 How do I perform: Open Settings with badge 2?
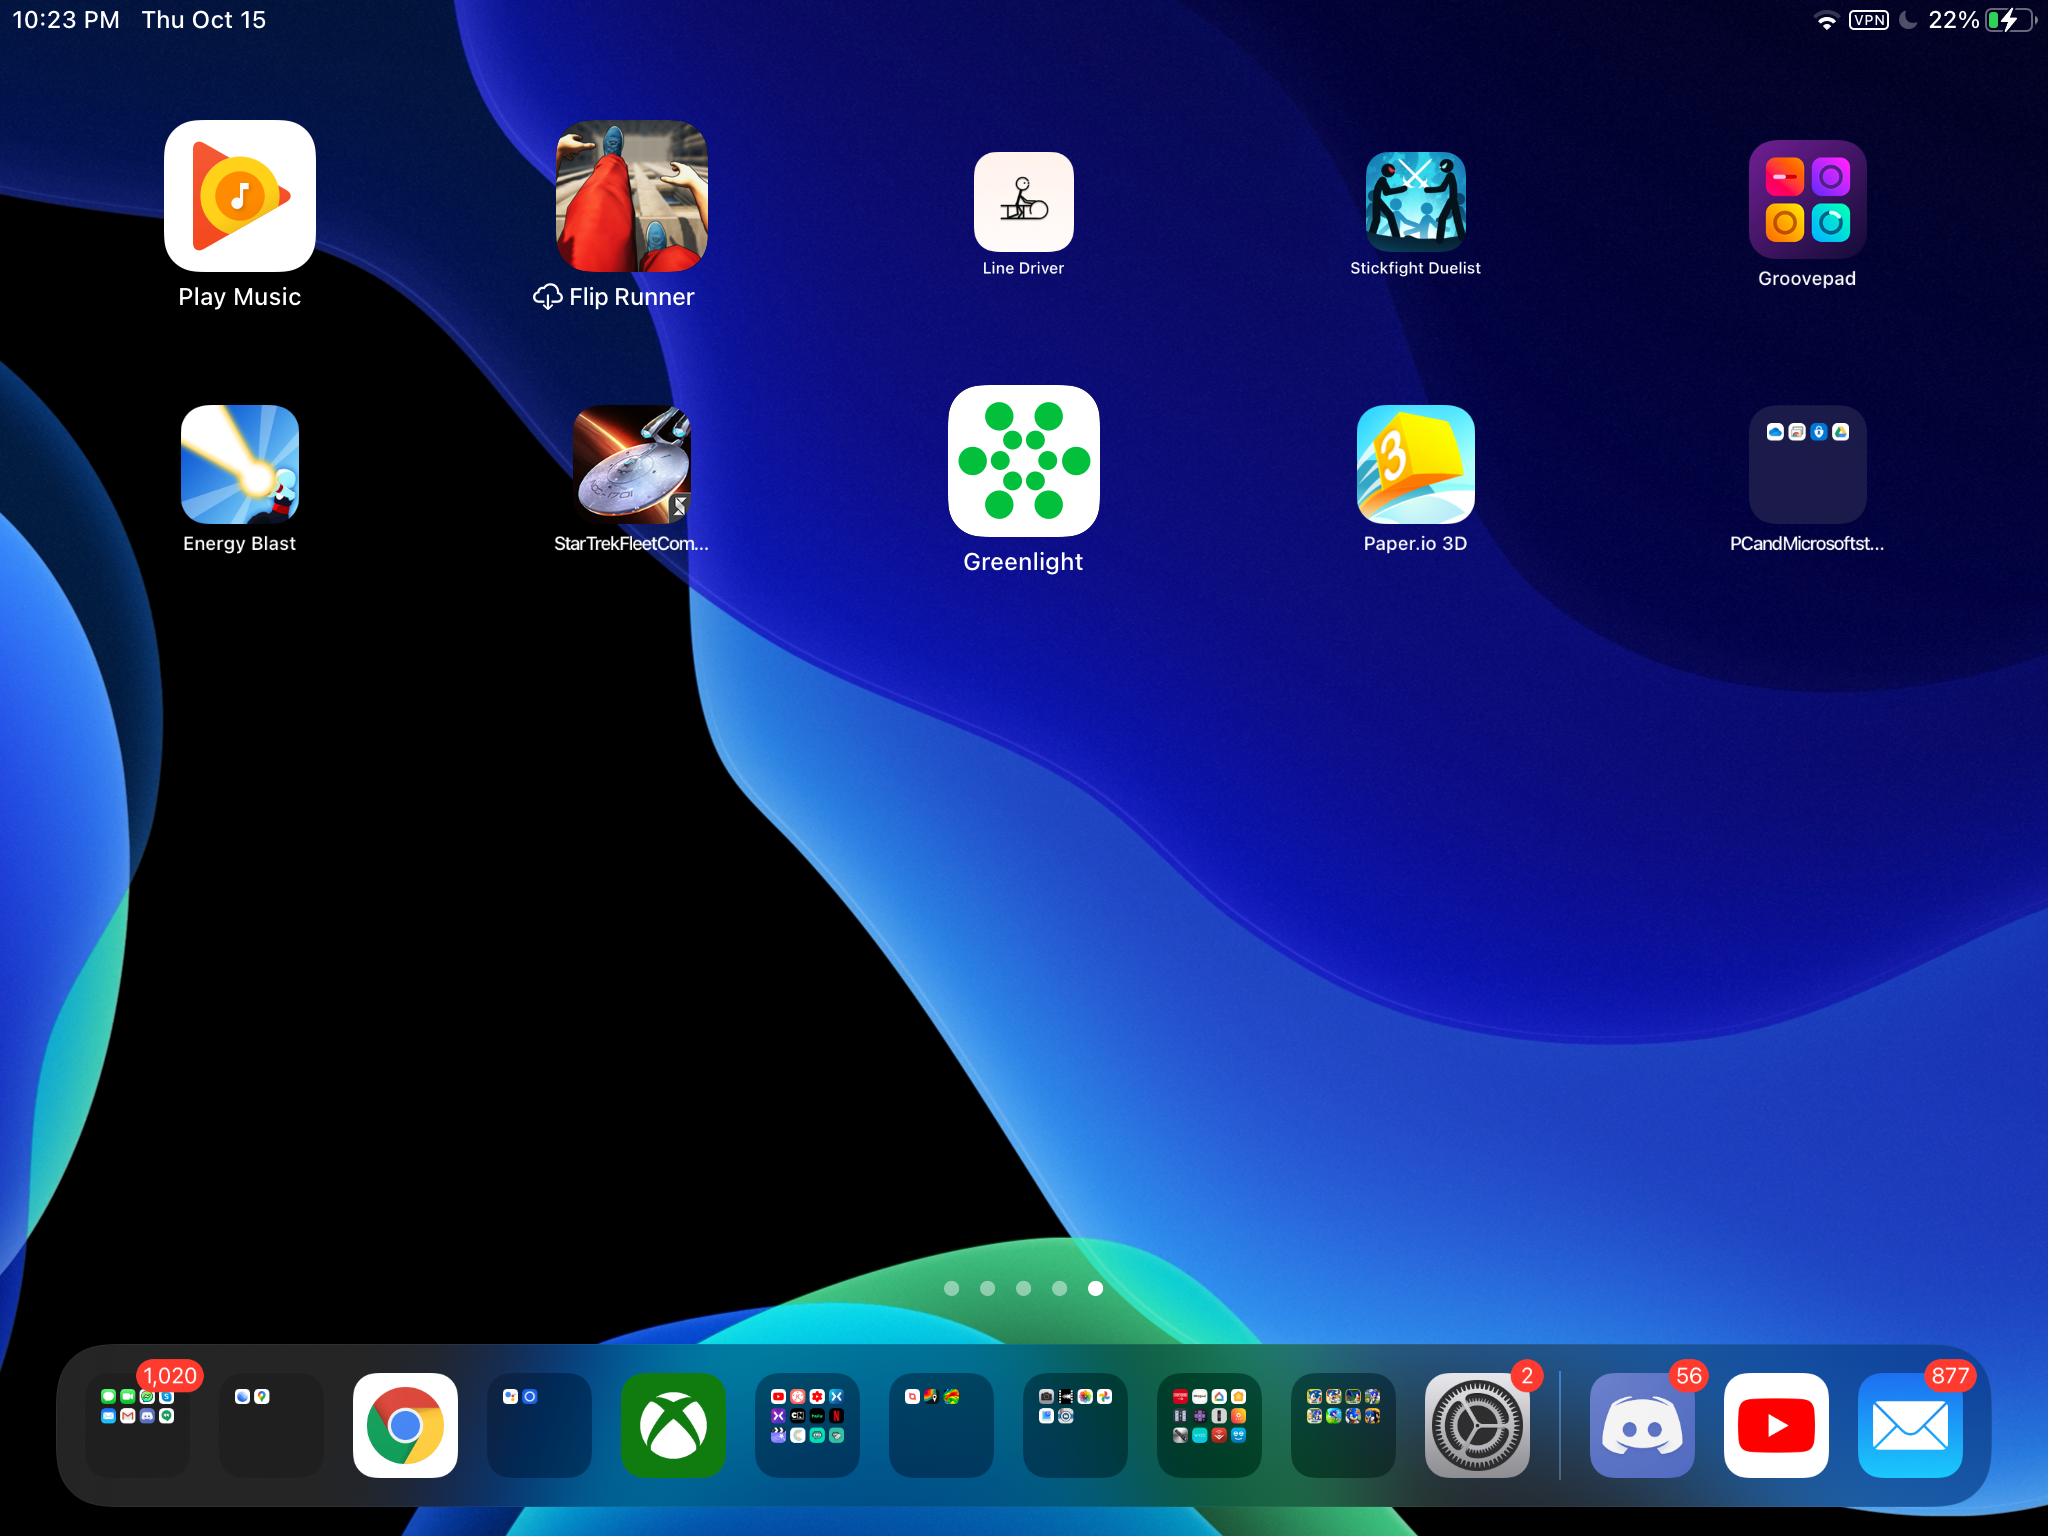(x=1477, y=1425)
